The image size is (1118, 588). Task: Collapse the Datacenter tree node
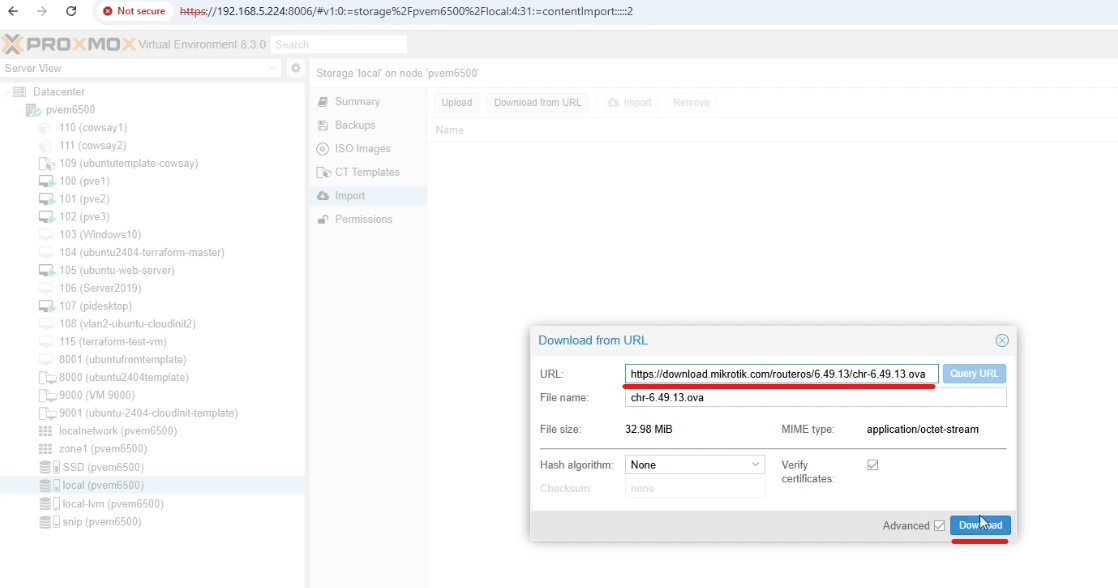point(7,92)
